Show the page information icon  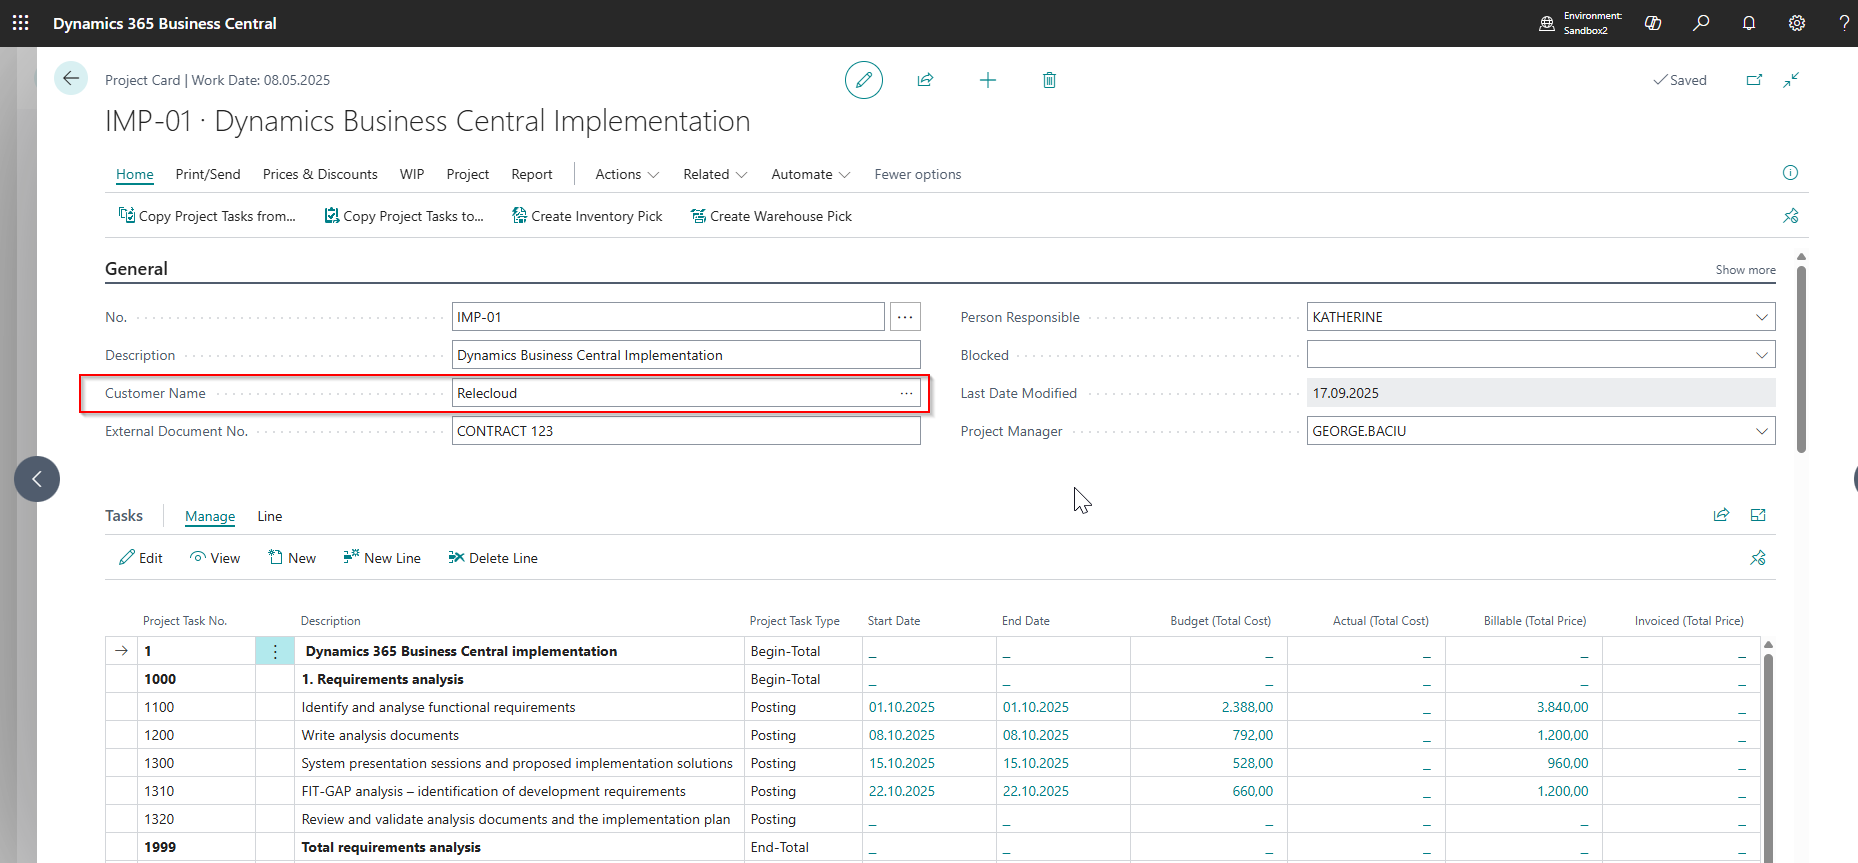tap(1790, 173)
